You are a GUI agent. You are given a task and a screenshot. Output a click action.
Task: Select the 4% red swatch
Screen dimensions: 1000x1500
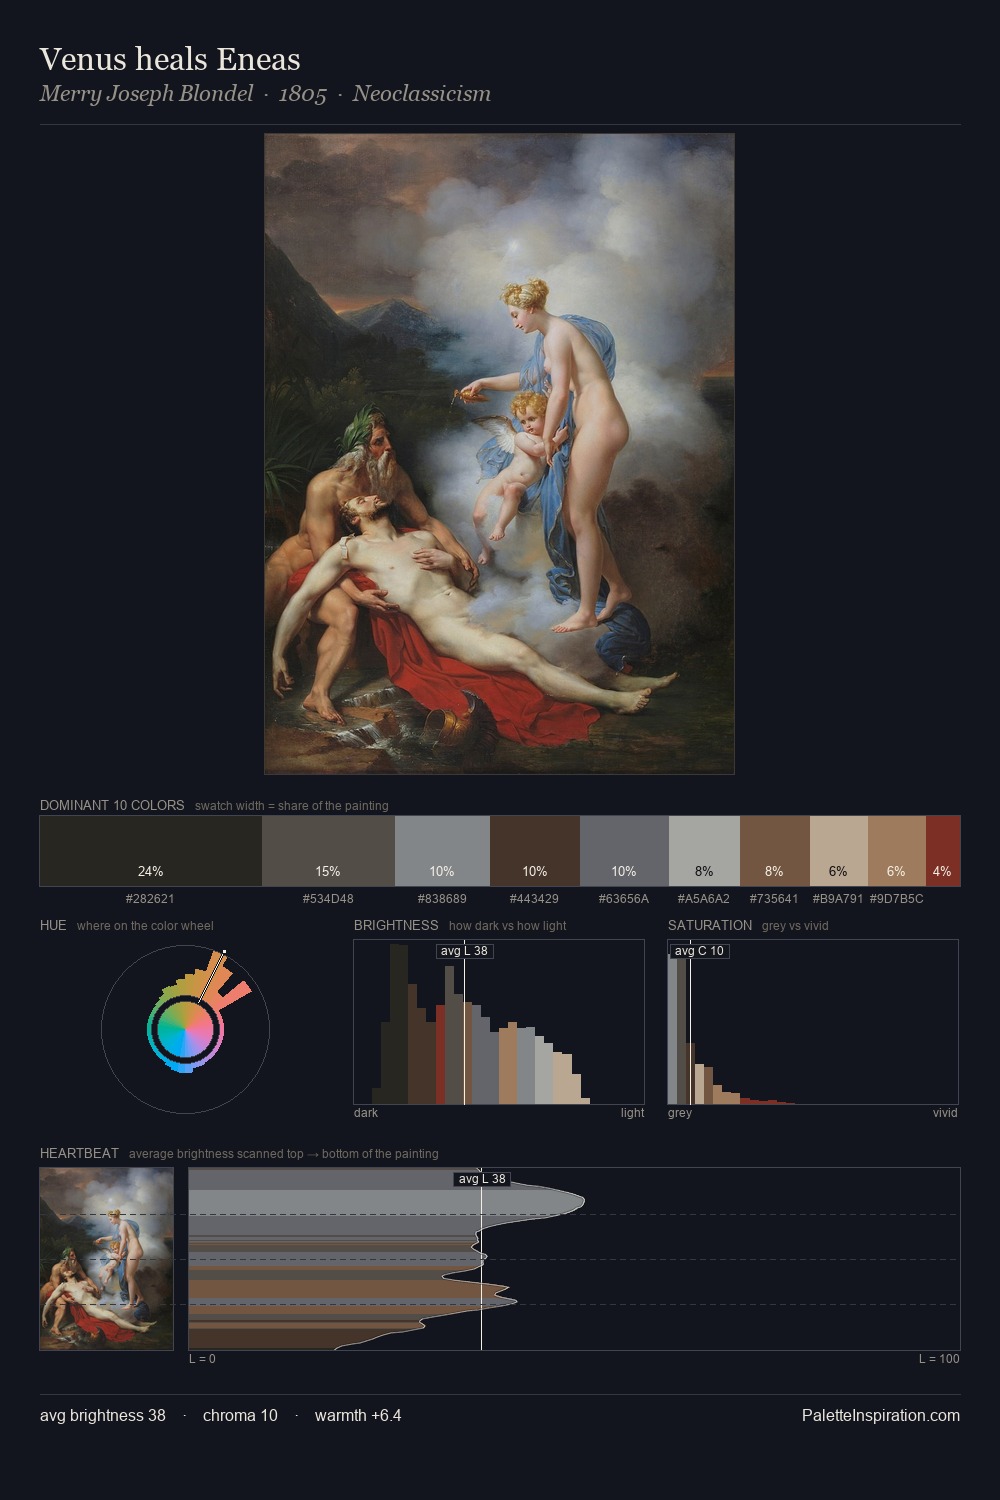coord(943,851)
